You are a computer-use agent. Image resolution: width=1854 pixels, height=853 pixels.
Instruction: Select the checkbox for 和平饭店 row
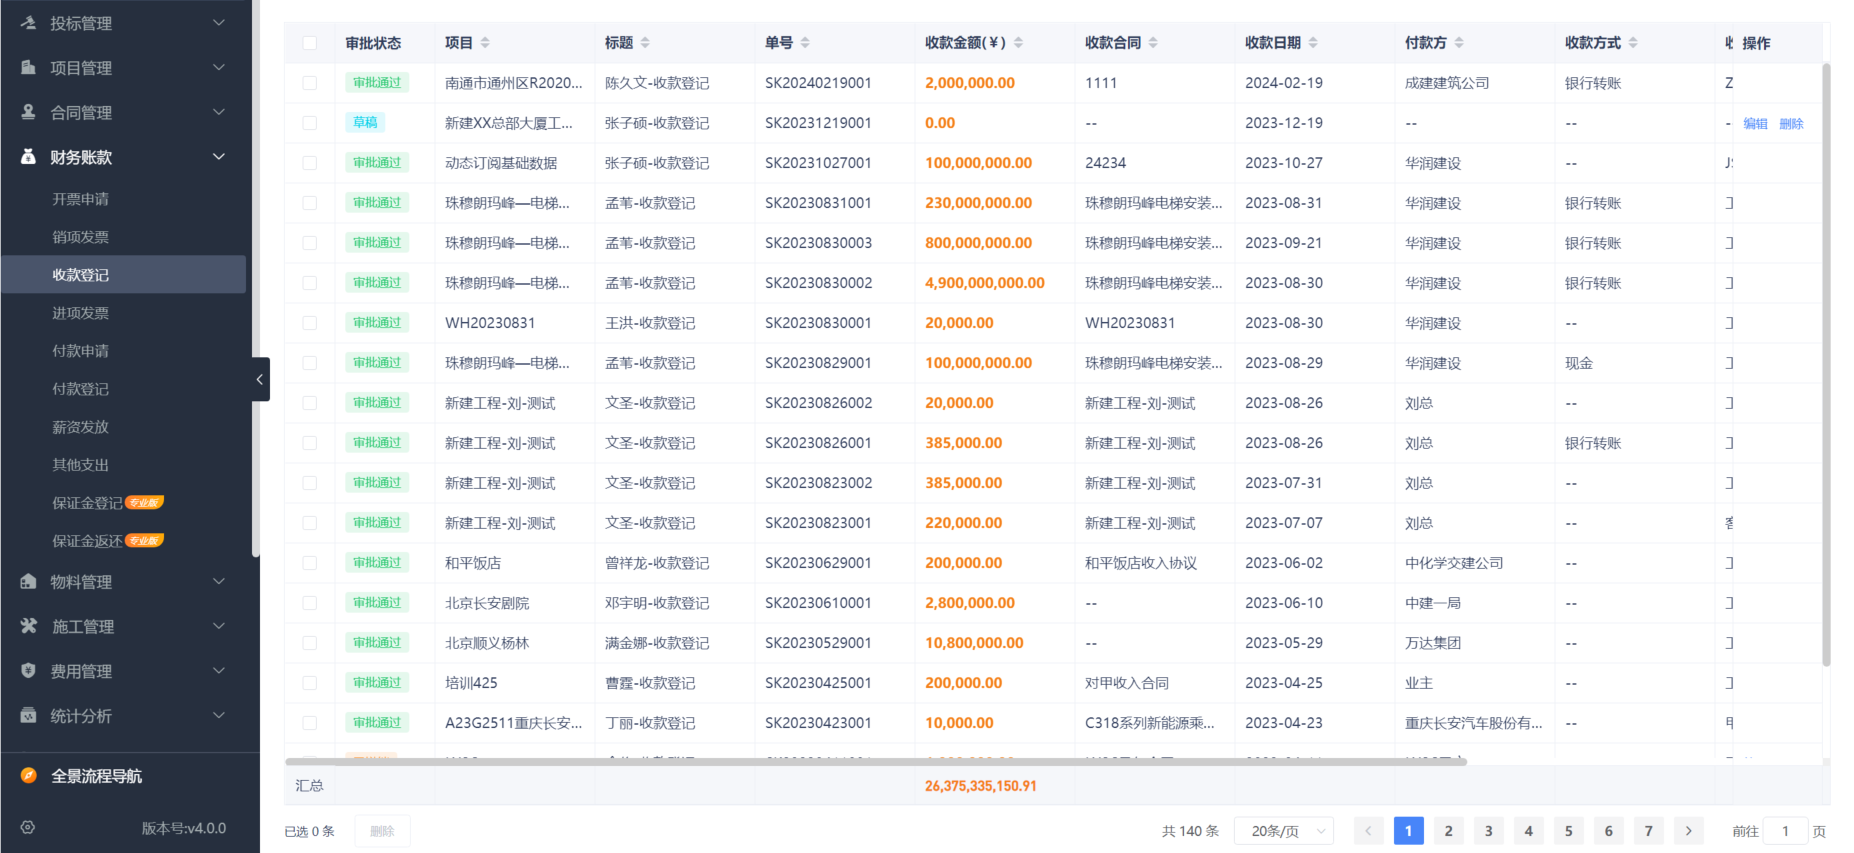310,563
